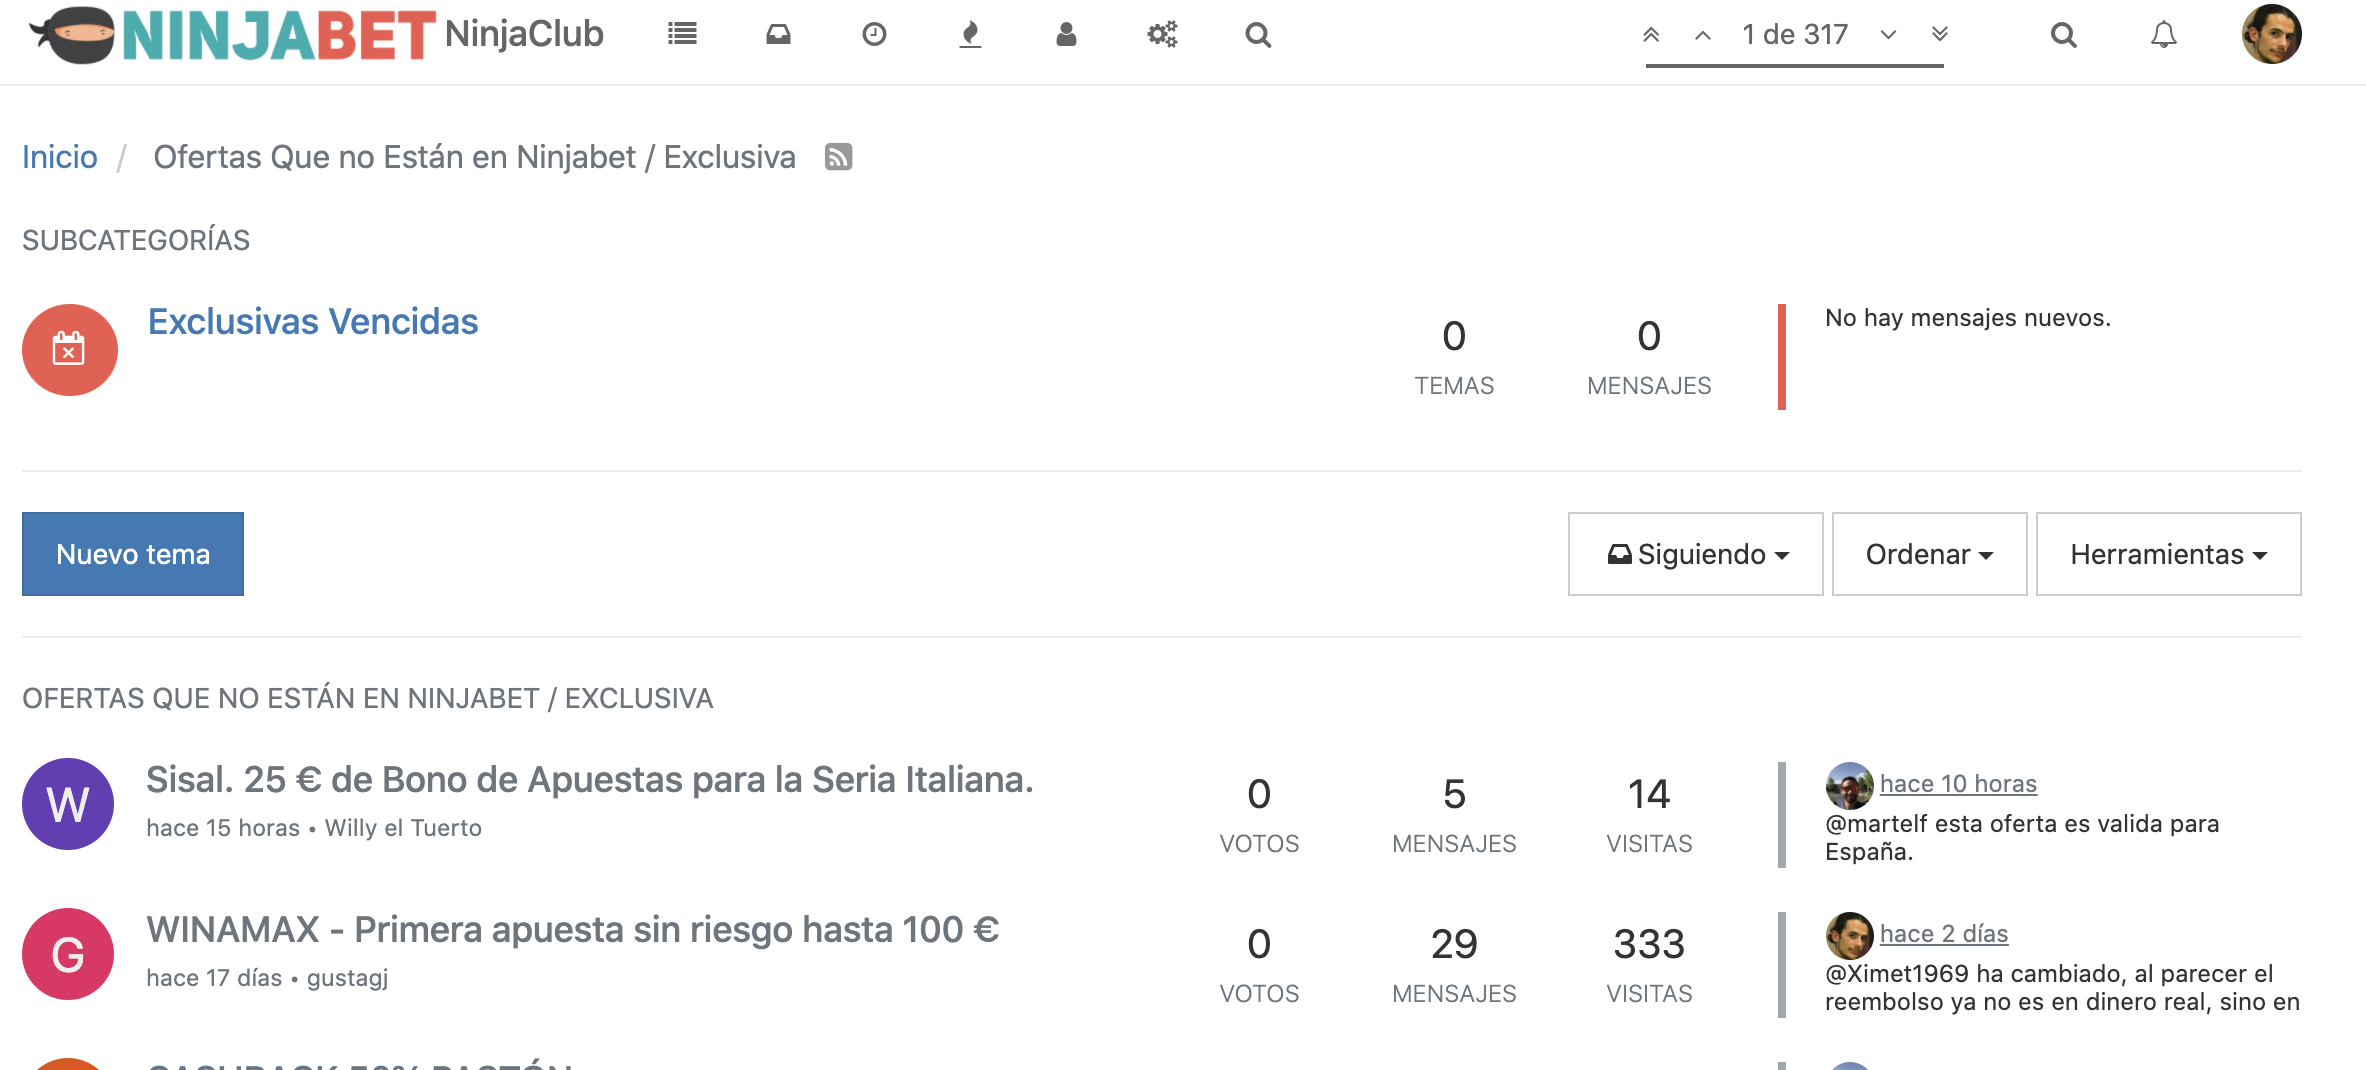Go to the Inicio breadcrumb
2366x1070 pixels.
[x=60, y=157]
